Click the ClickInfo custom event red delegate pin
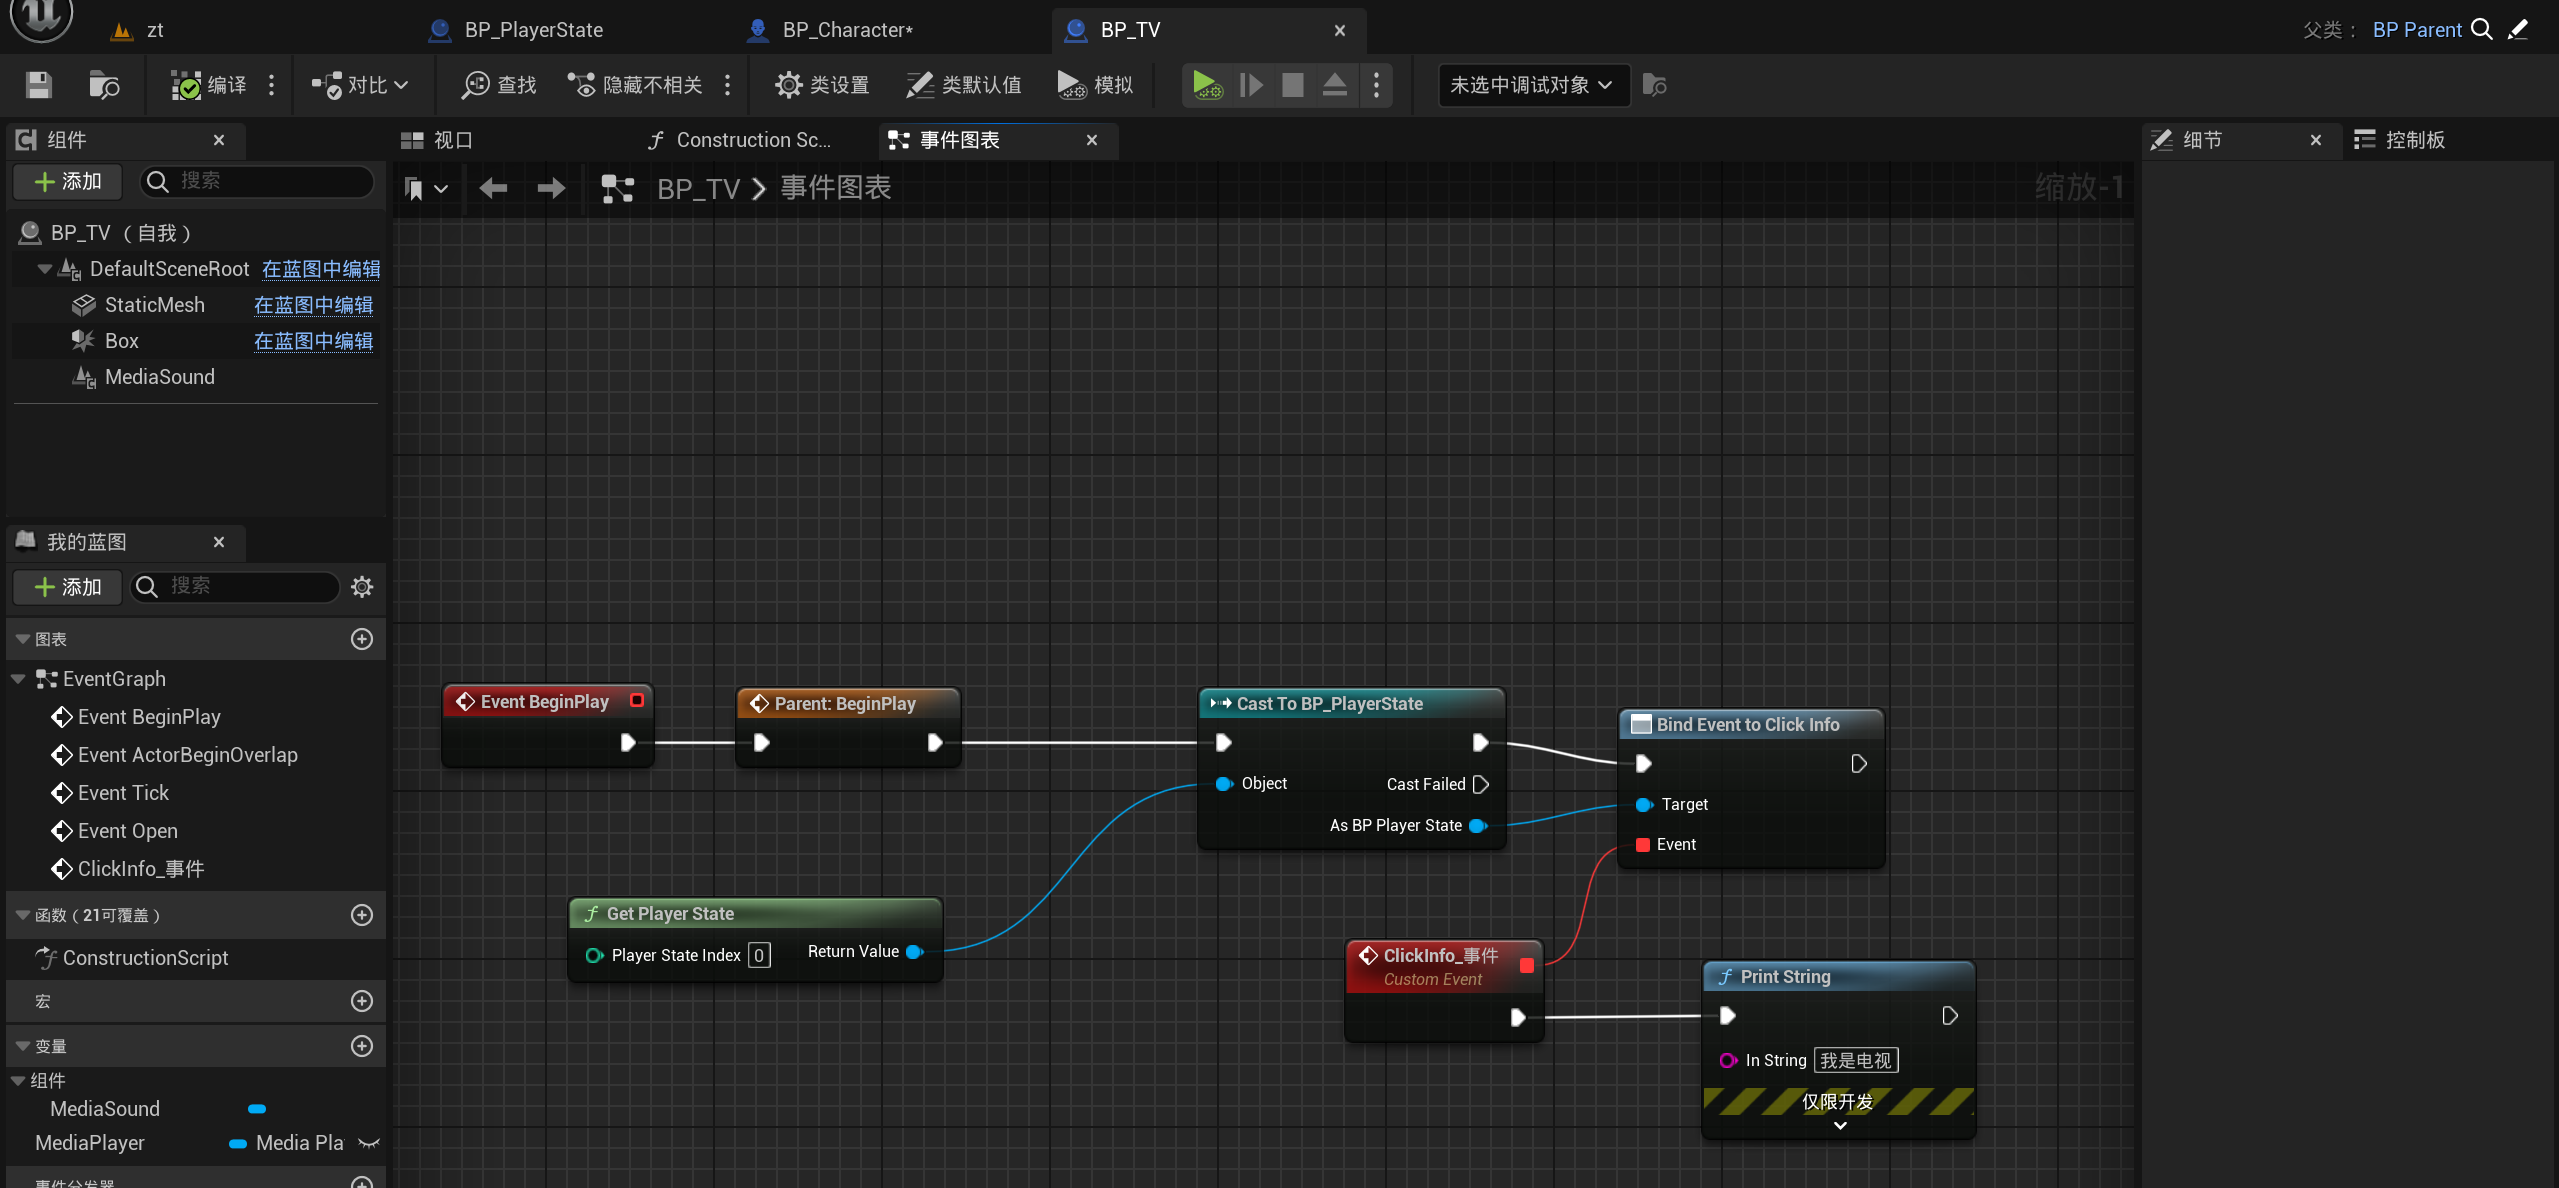Screen dimensions: 2559x1188 [x=1526, y=965]
